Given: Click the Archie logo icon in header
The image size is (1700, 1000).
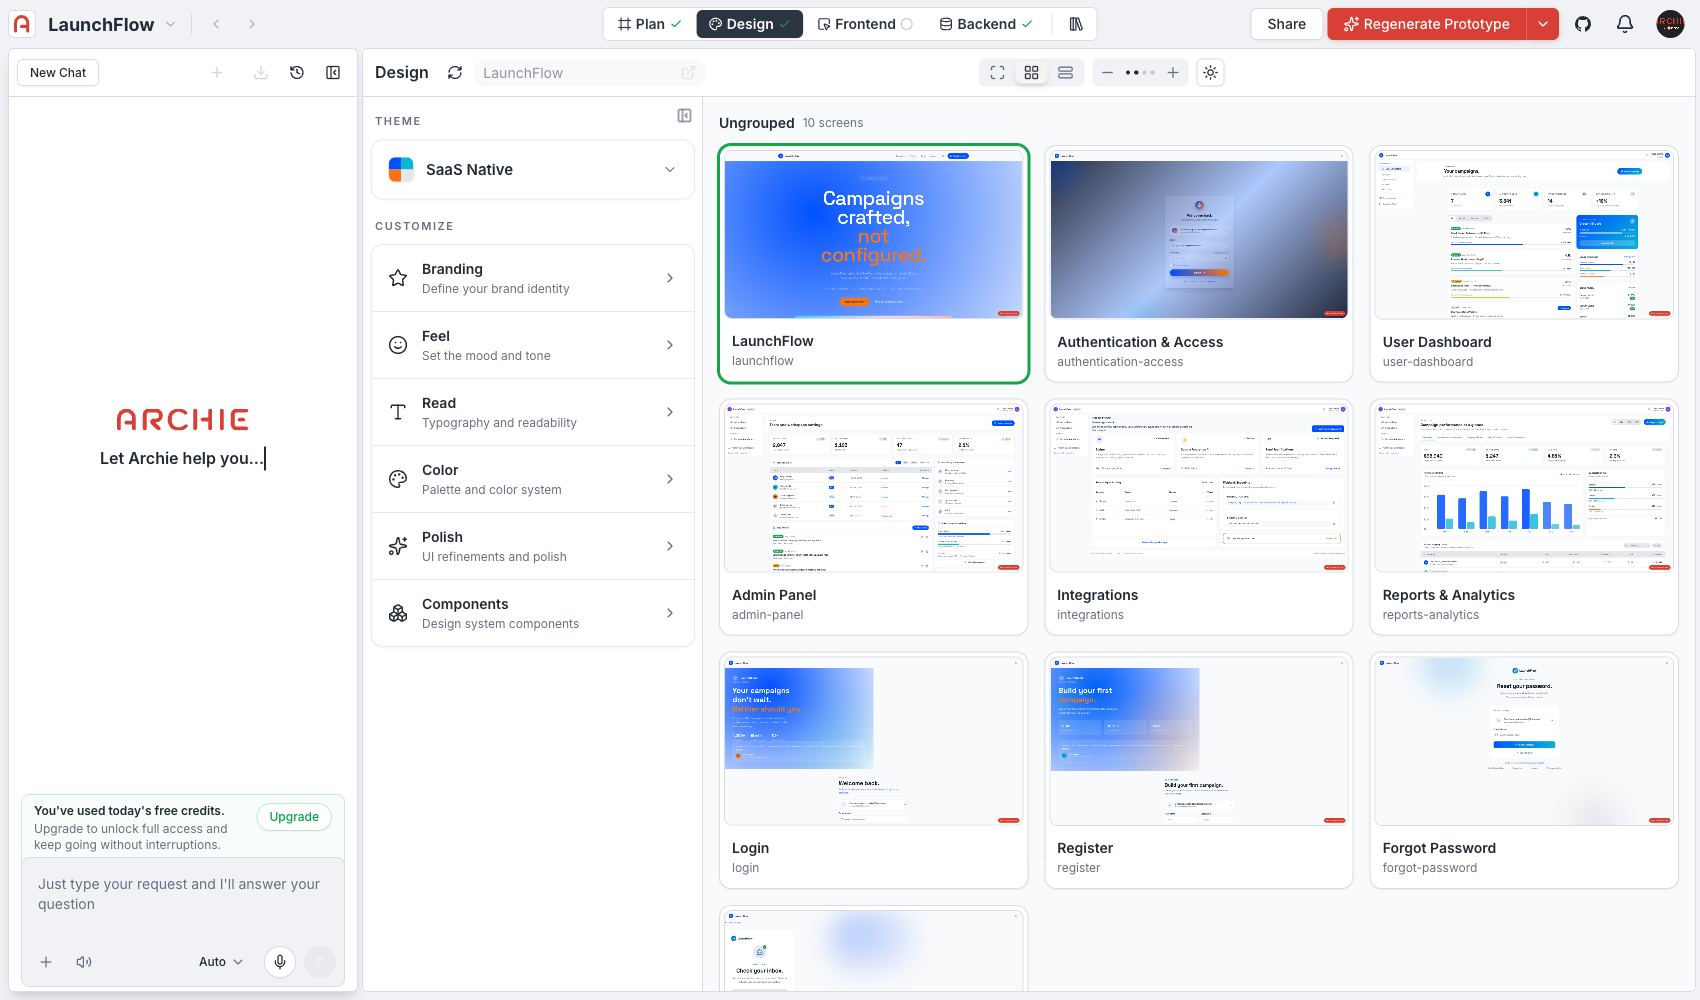Looking at the screenshot, I should 22,24.
